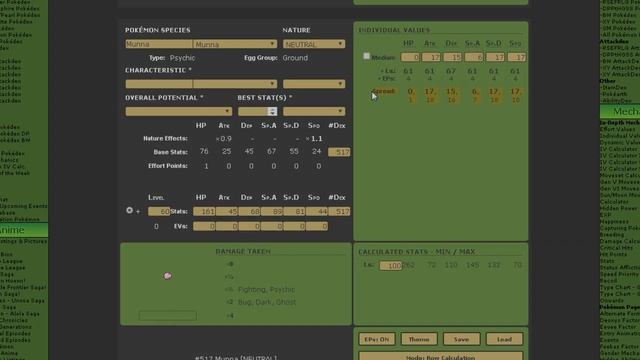Open the Pokémon Species dropdown showing Munna
This screenshot has height=360, width=640.
pos(235,44)
